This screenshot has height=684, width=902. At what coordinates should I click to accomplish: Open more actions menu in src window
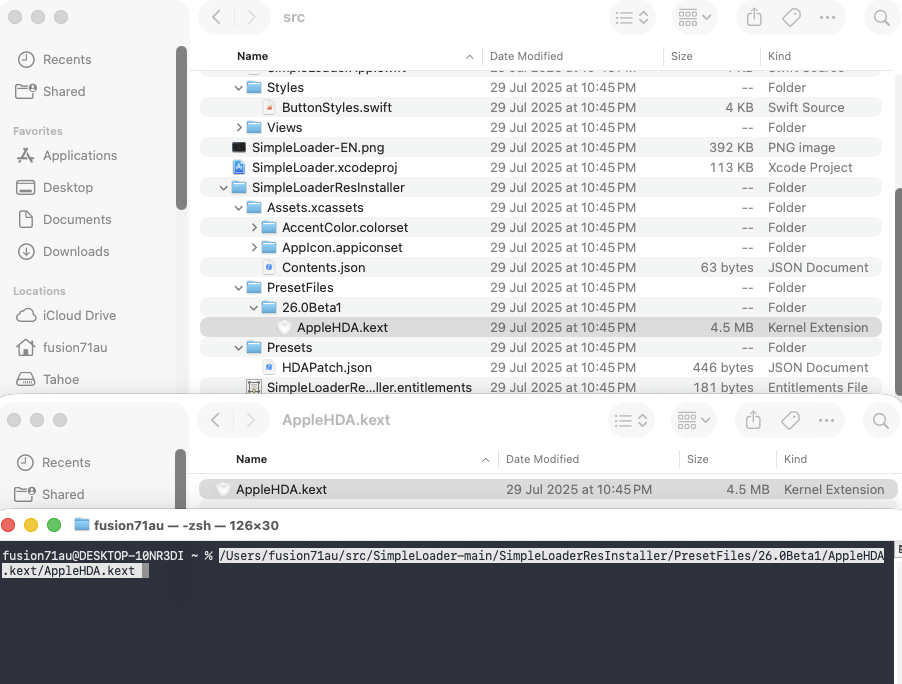click(827, 18)
